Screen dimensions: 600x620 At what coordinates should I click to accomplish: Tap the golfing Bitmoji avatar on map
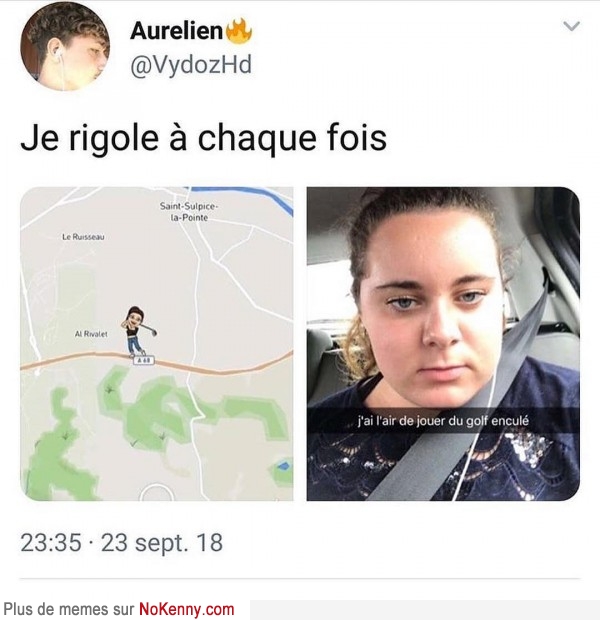tap(140, 330)
